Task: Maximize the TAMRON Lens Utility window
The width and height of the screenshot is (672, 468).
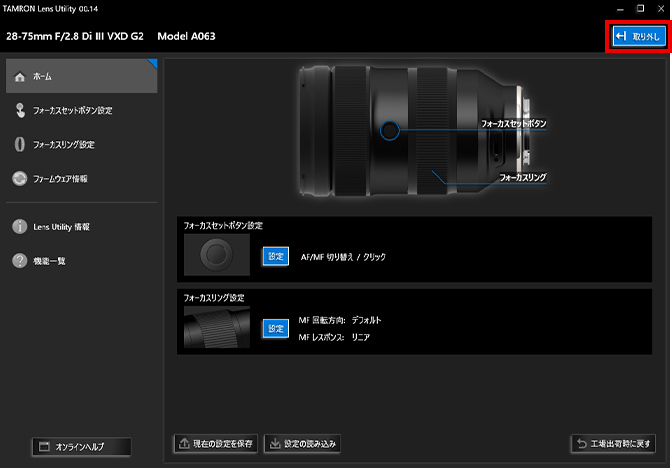Action: 640,9
